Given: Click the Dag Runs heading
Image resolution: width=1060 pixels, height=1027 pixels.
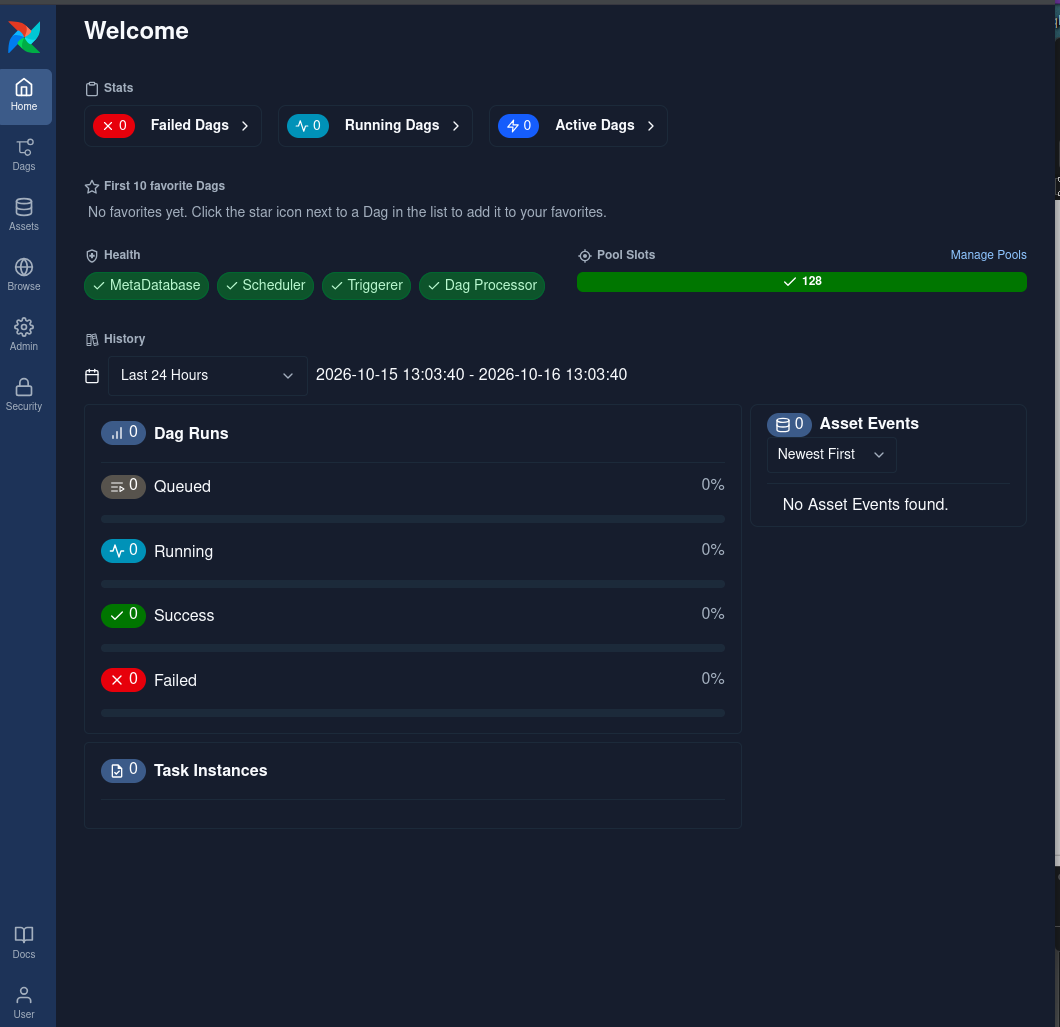Looking at the screenshot, I should tap(191, 433).
